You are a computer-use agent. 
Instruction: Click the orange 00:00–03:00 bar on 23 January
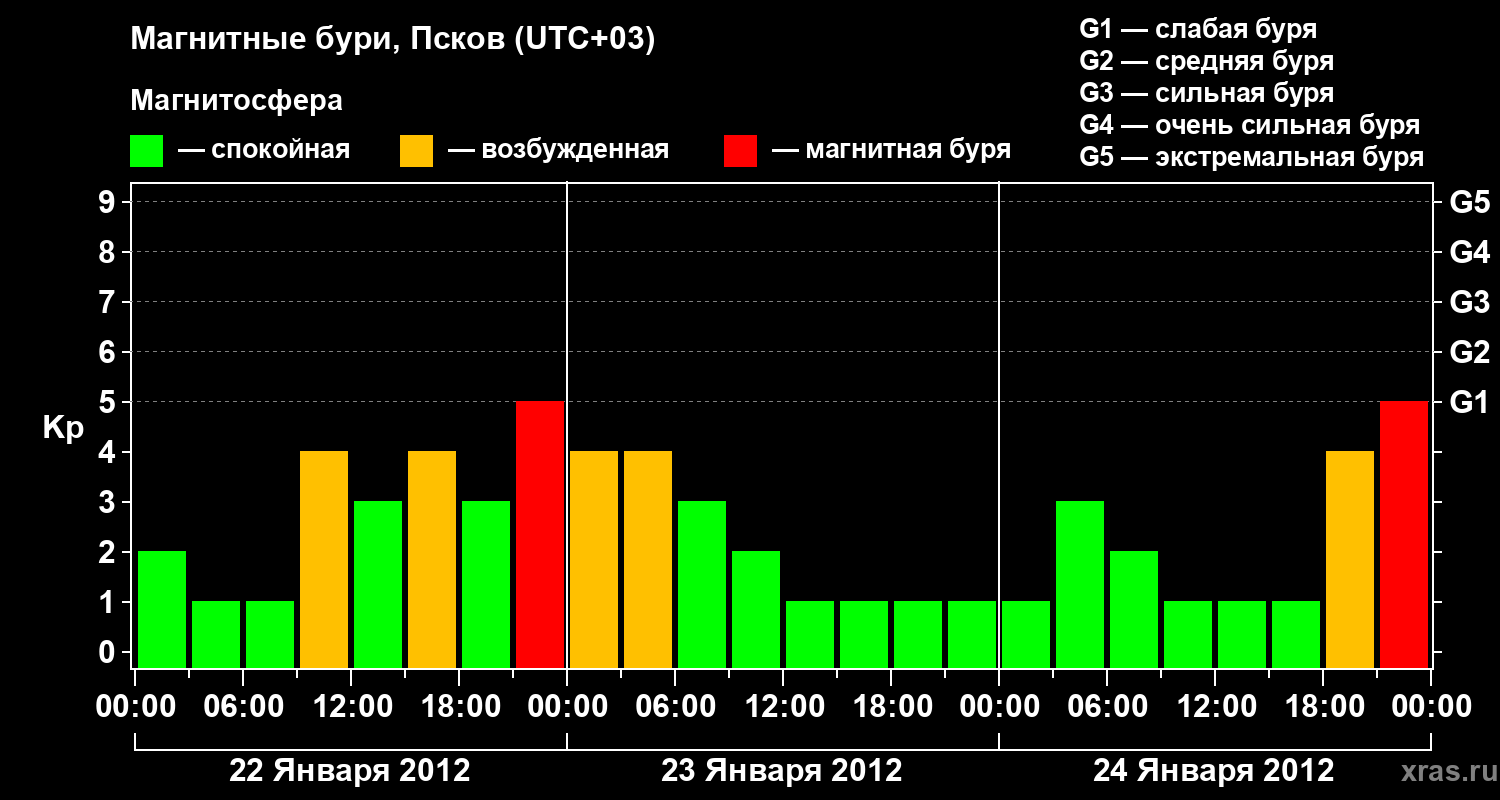pos(594,559)
